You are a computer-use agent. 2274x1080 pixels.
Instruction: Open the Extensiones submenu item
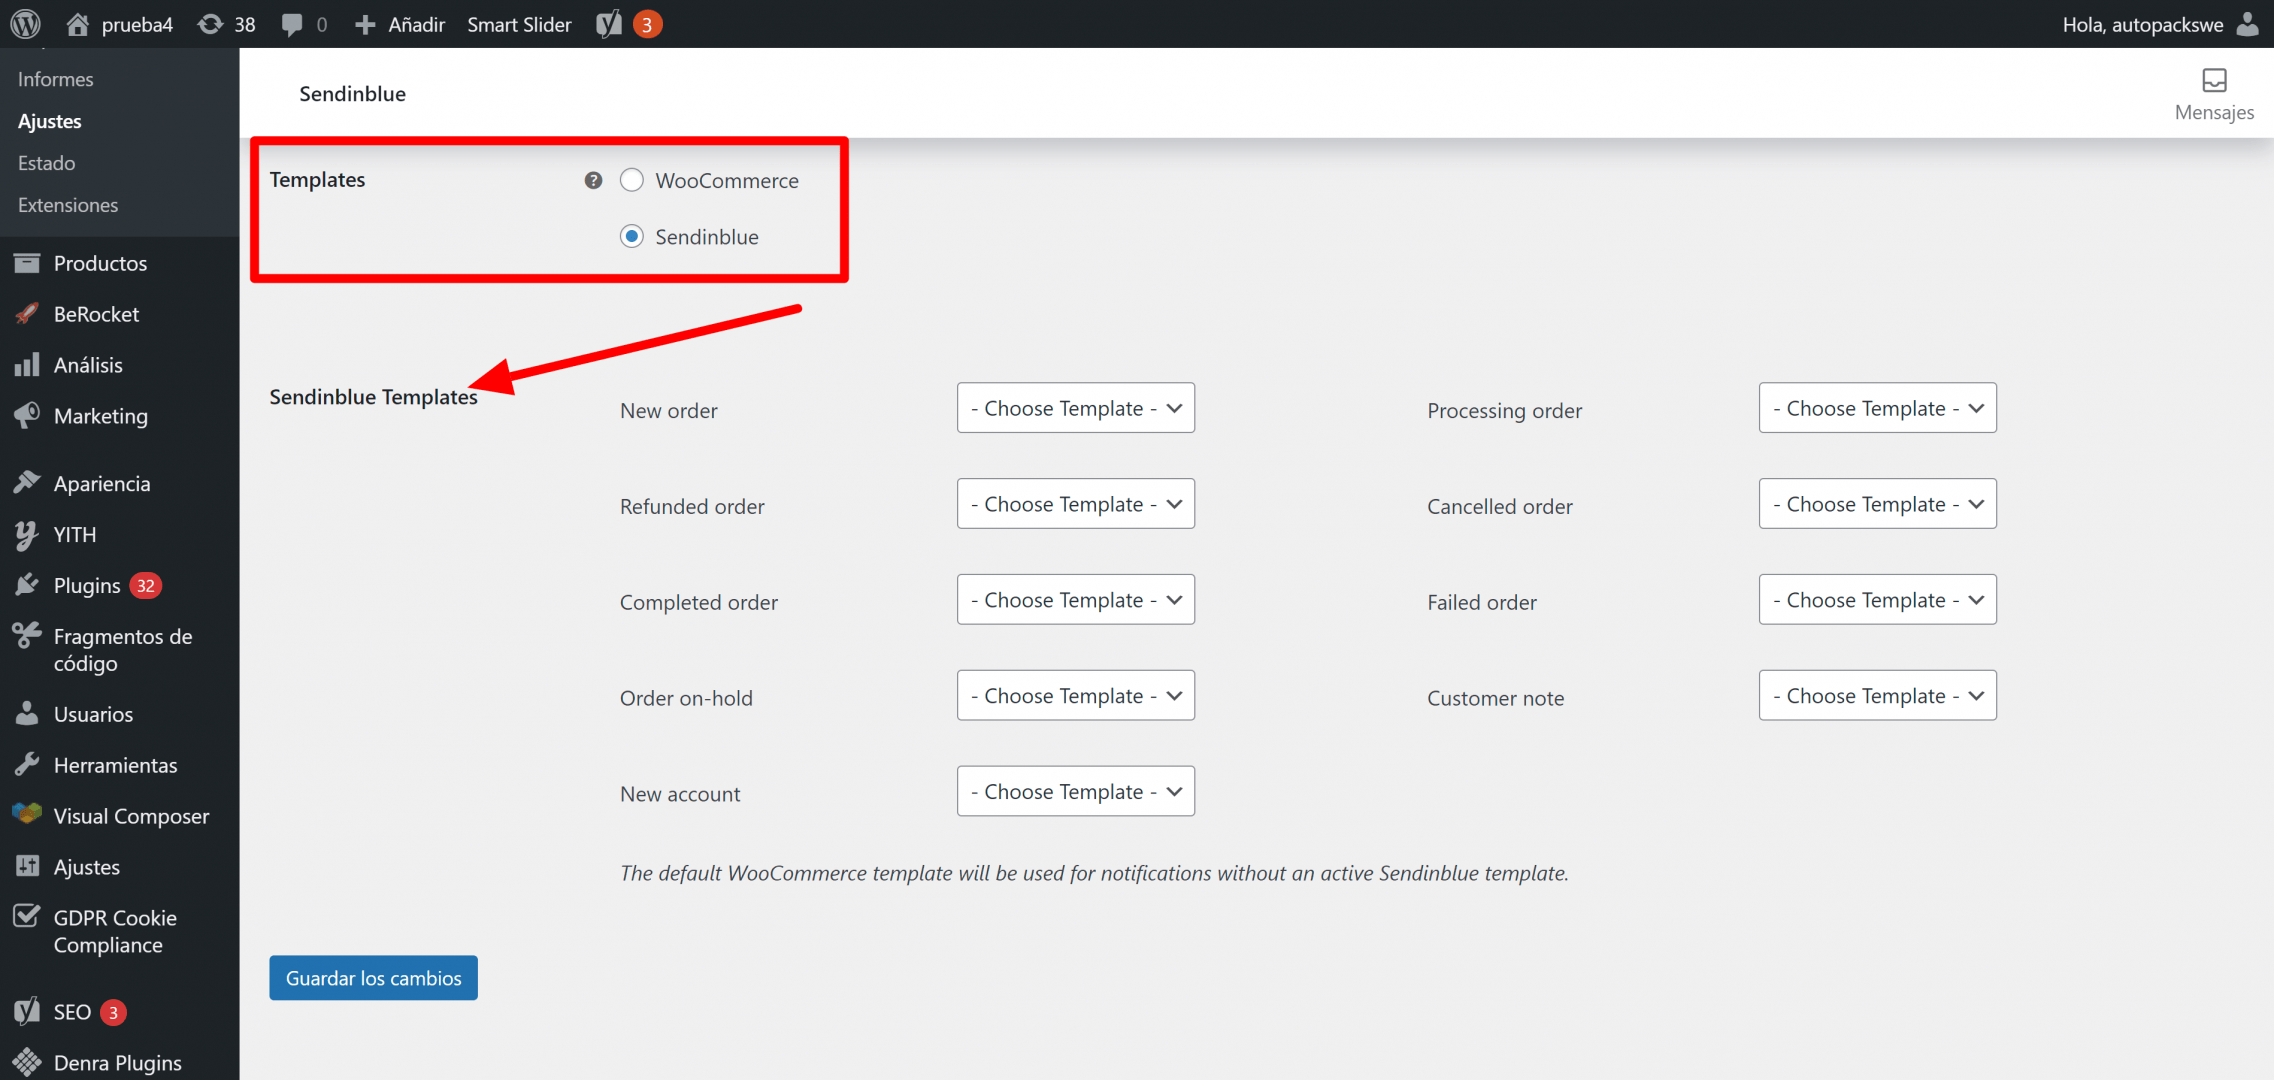pos(68,205)
